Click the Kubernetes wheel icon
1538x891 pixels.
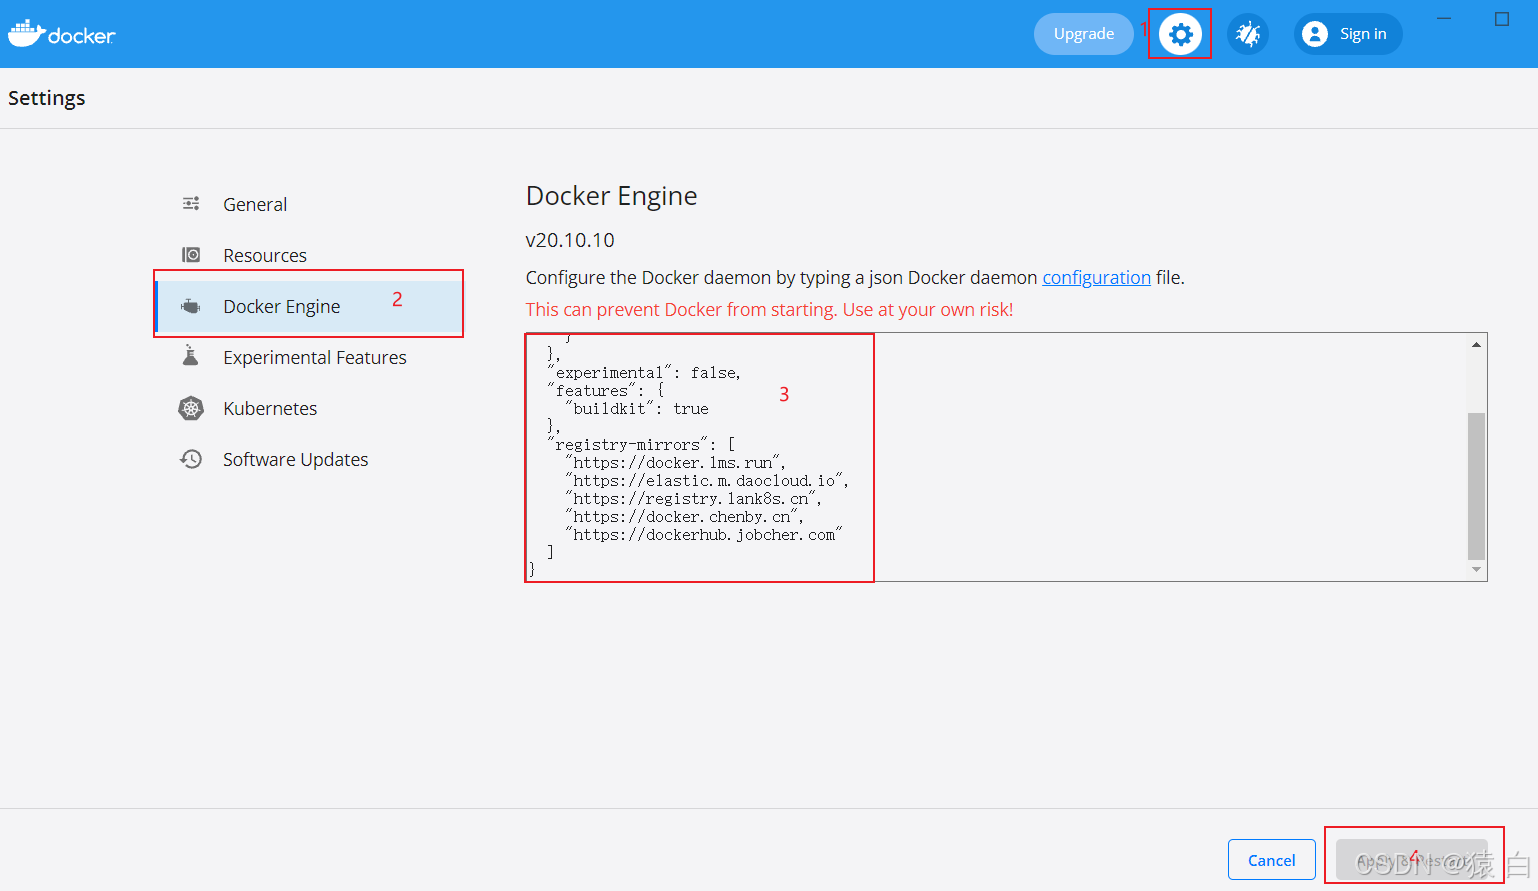[191, 408]
